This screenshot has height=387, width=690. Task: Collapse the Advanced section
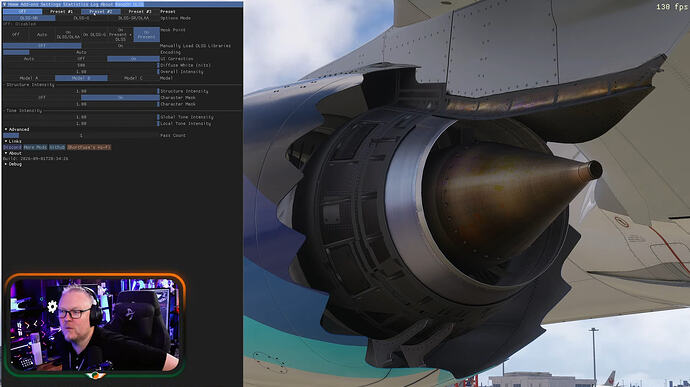[x=17, y=129]
